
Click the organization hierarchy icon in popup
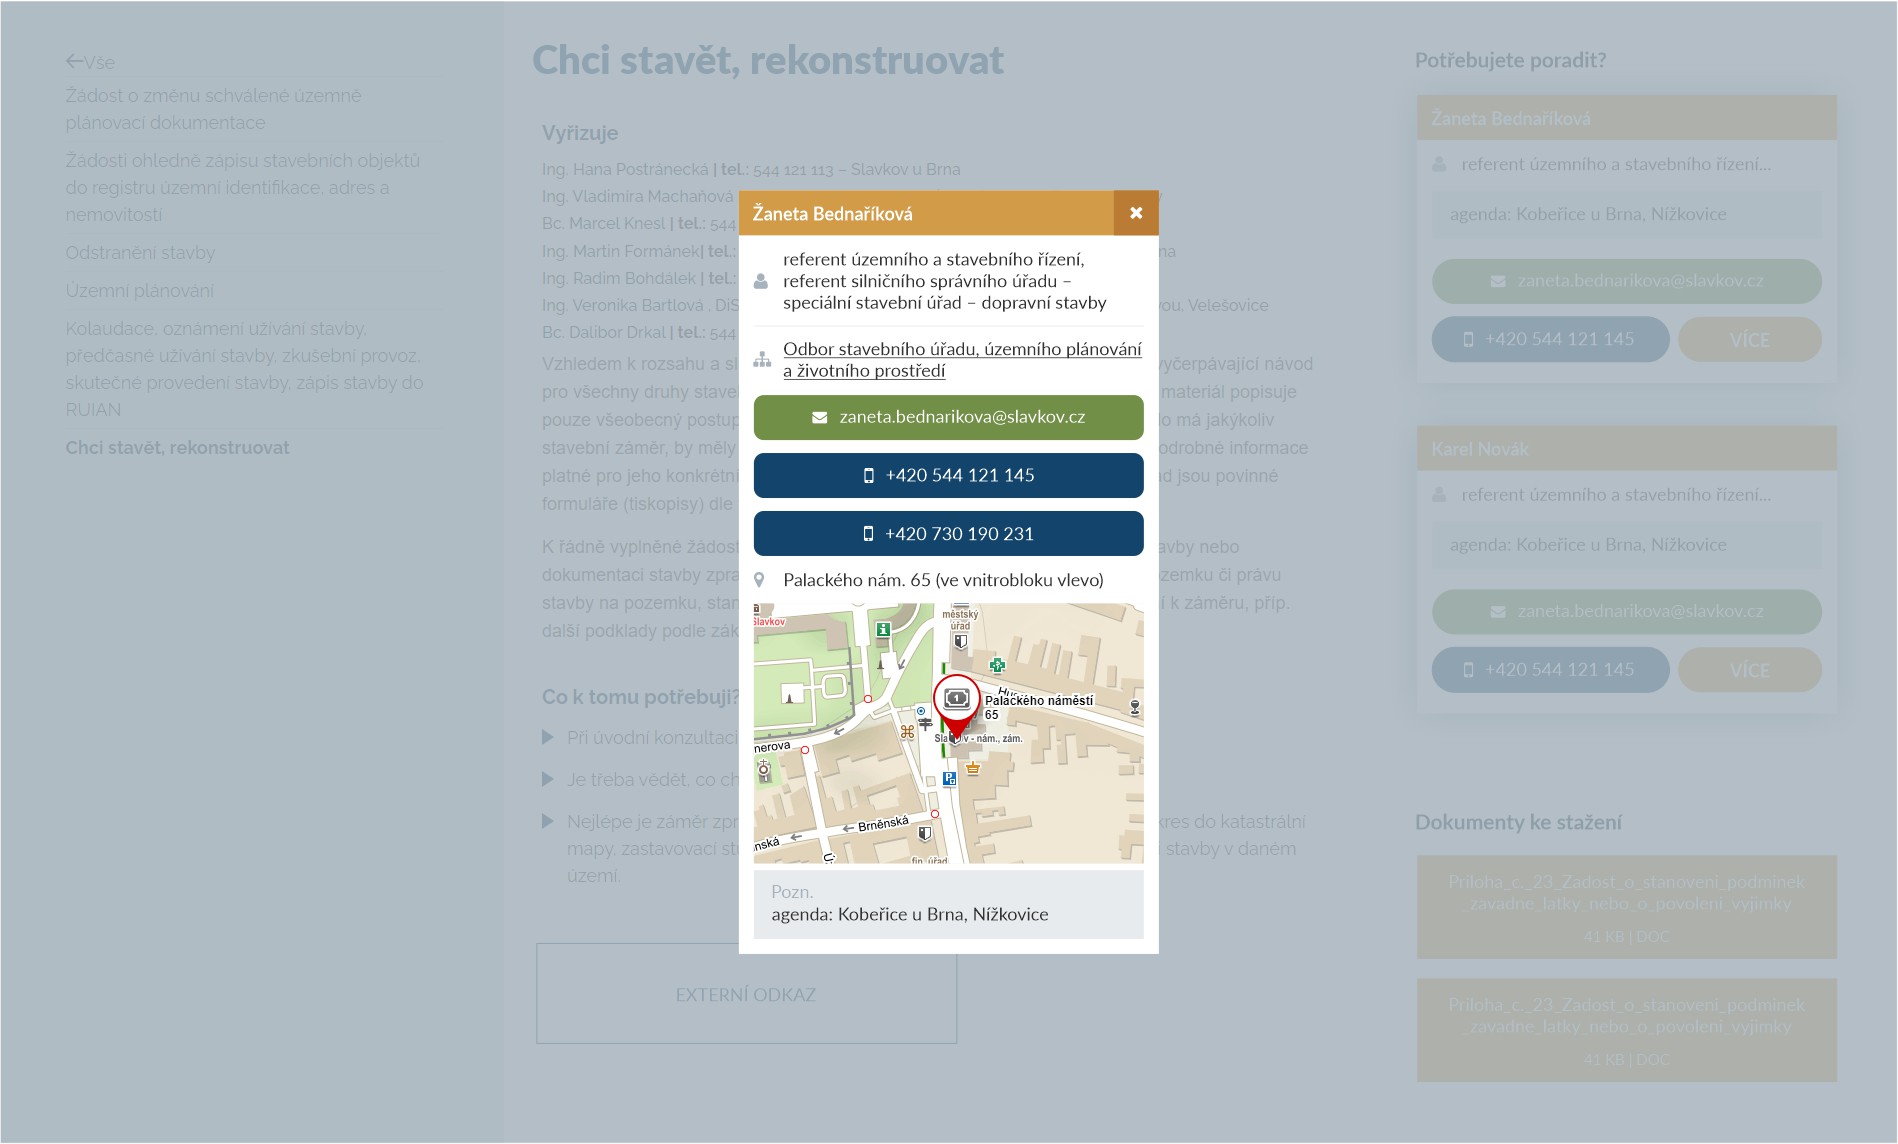(x=762, y=359)
